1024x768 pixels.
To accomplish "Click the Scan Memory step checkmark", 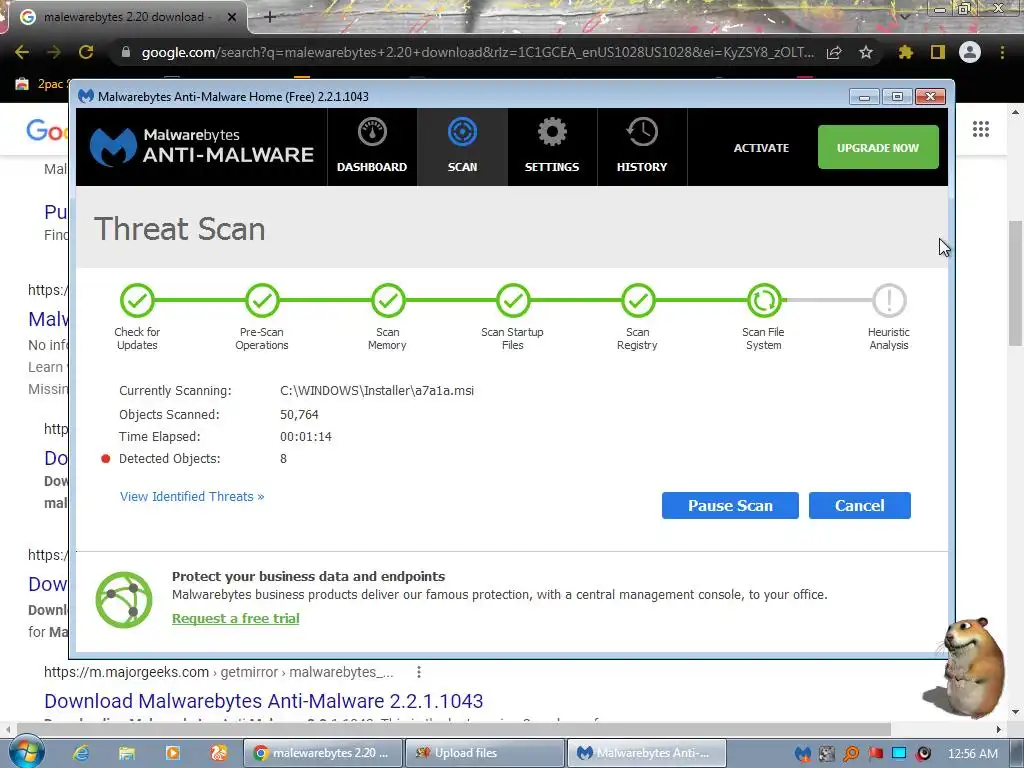I will pyautogui.click(x=388, y=300).
